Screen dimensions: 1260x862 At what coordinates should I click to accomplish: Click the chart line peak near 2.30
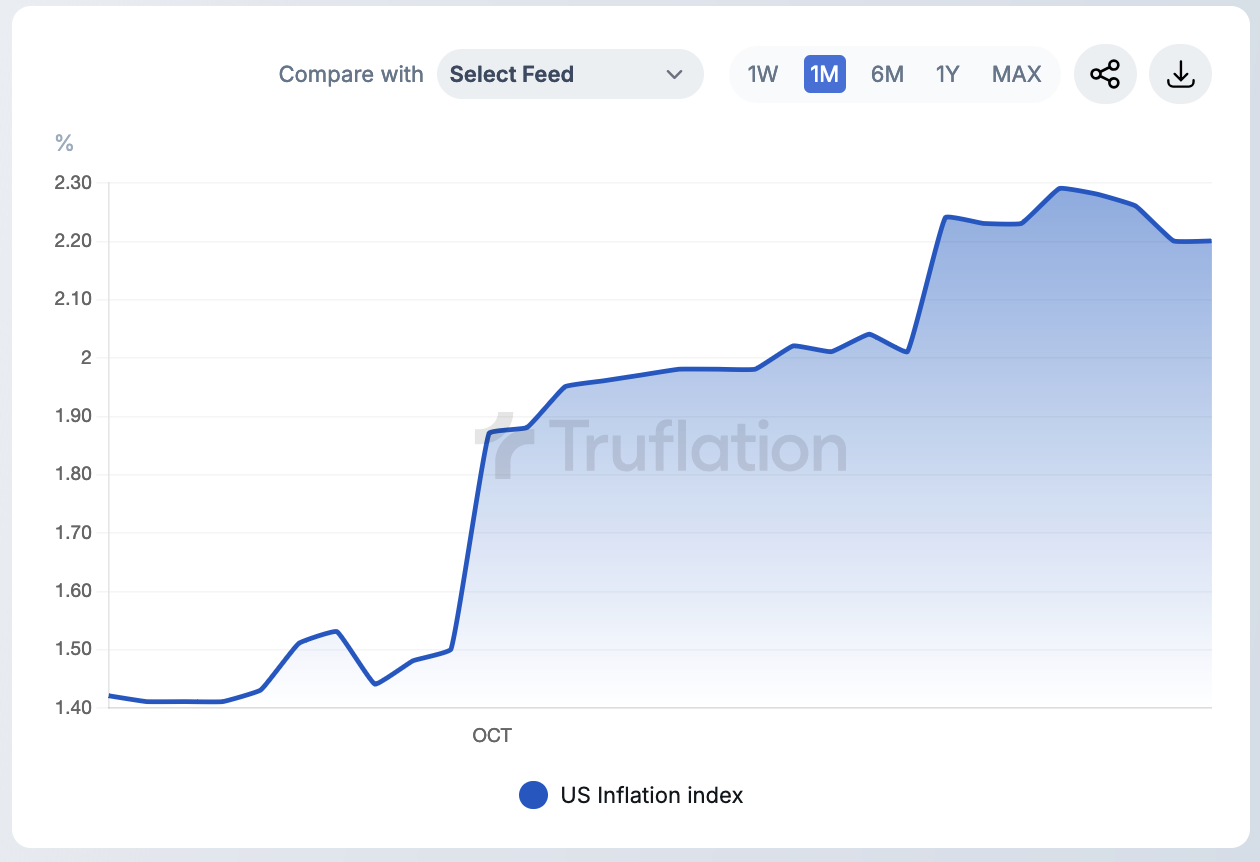pyautogui.click(x=1061, y=188)
